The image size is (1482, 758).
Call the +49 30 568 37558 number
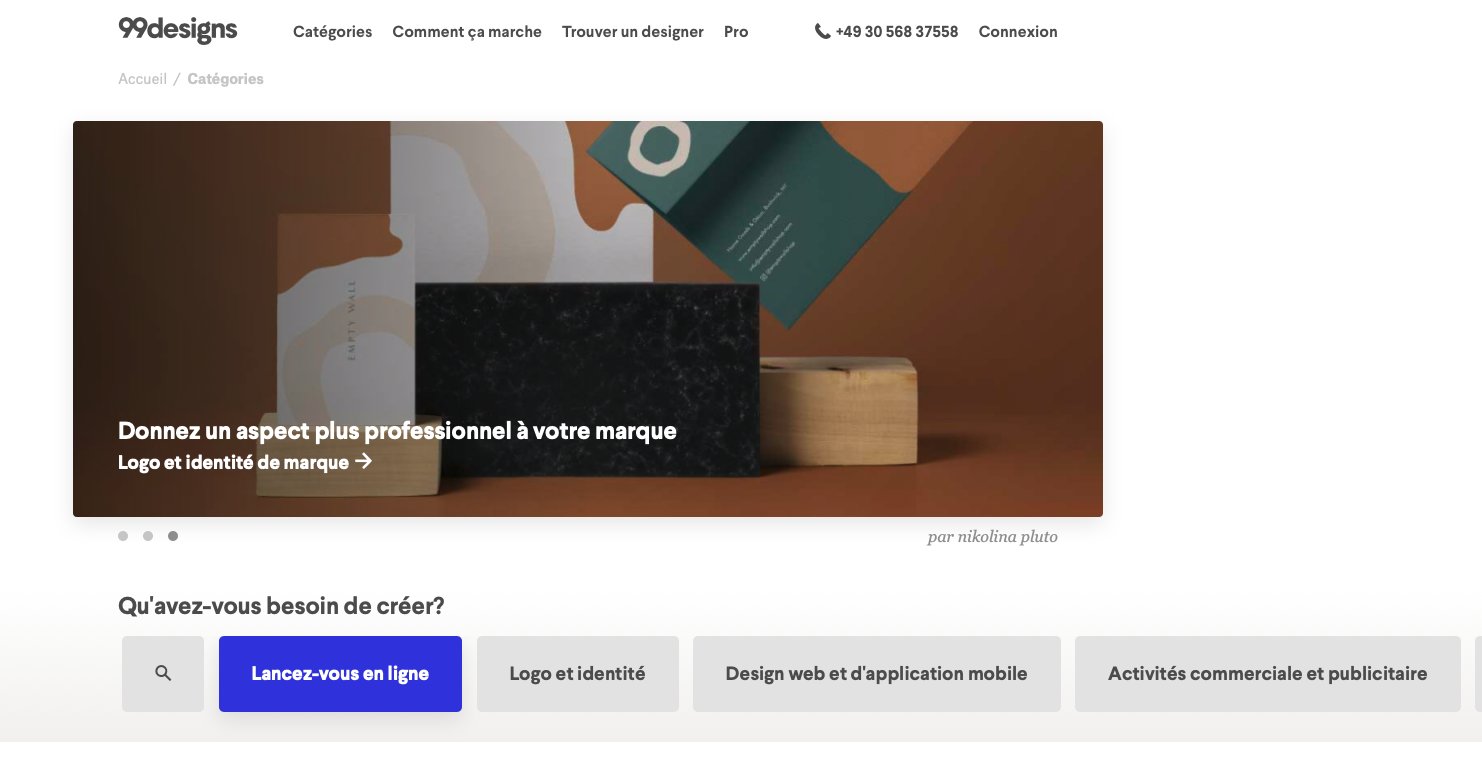(x=897, y=32)
